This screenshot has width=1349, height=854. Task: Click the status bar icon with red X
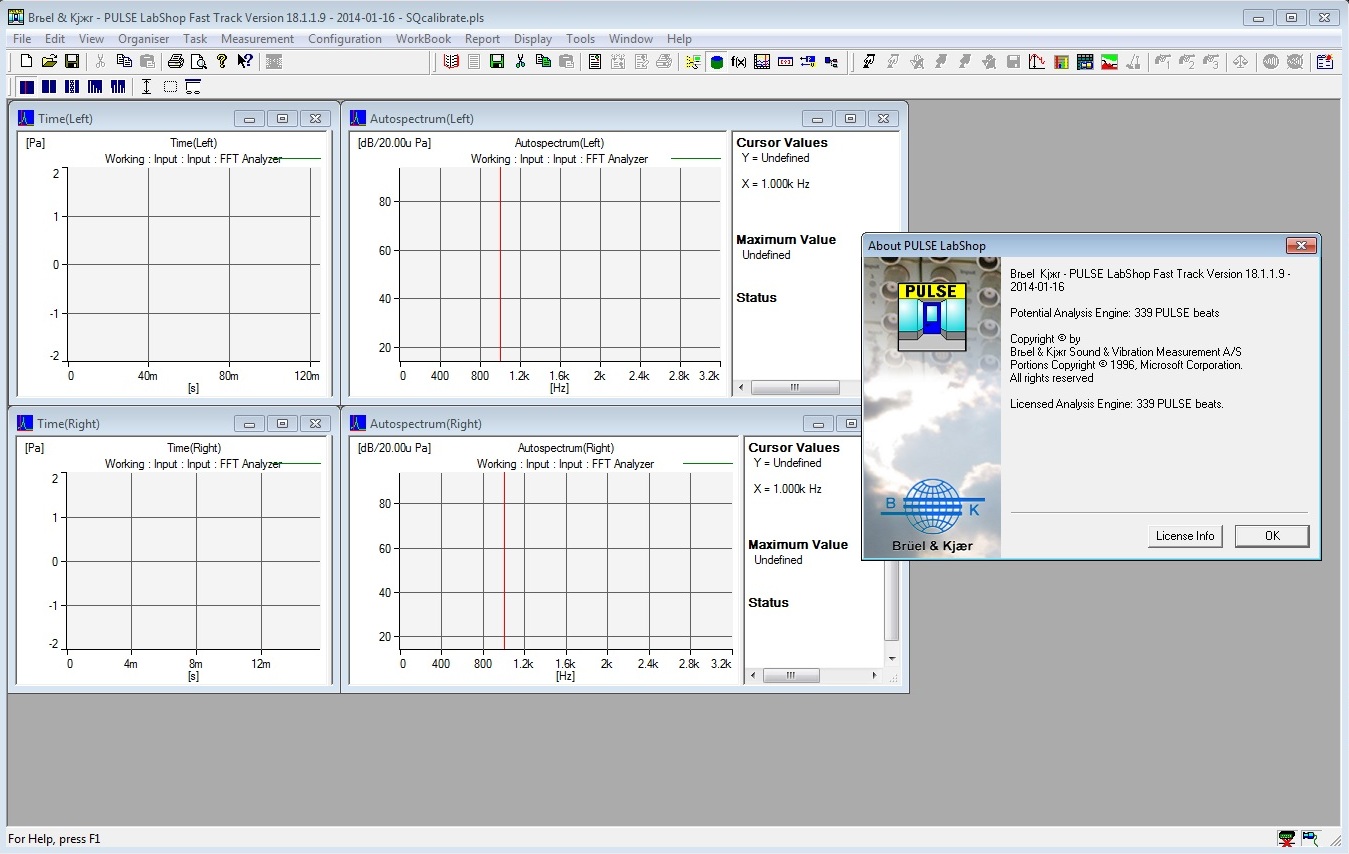click(1287, 838)
